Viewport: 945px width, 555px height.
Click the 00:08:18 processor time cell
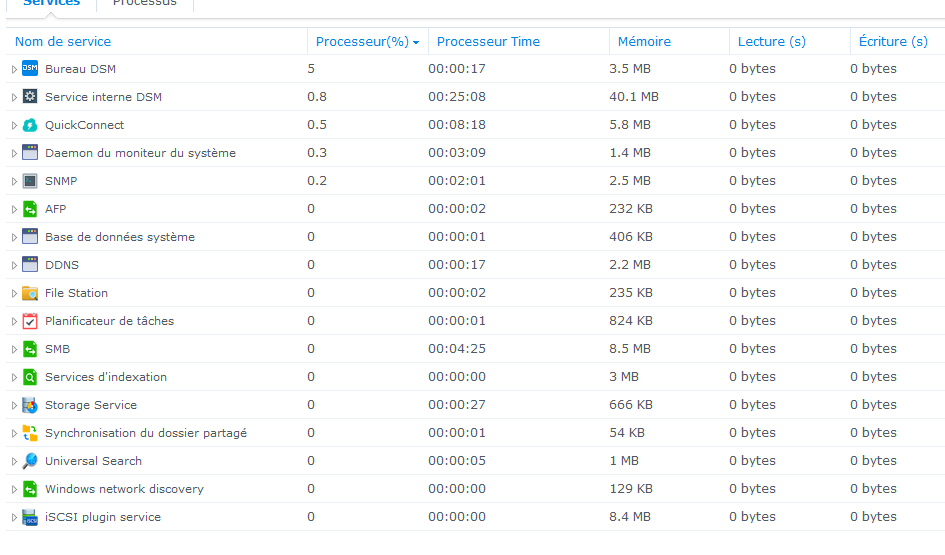click(x=457, y=125)
